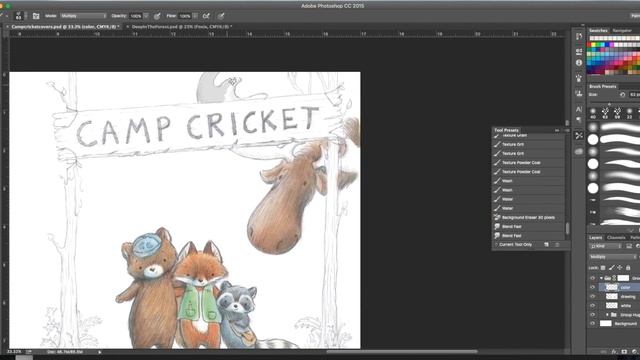Switch to the Channels tab
The height and width of the screenshot is (360, 640).
pos(616,238)
